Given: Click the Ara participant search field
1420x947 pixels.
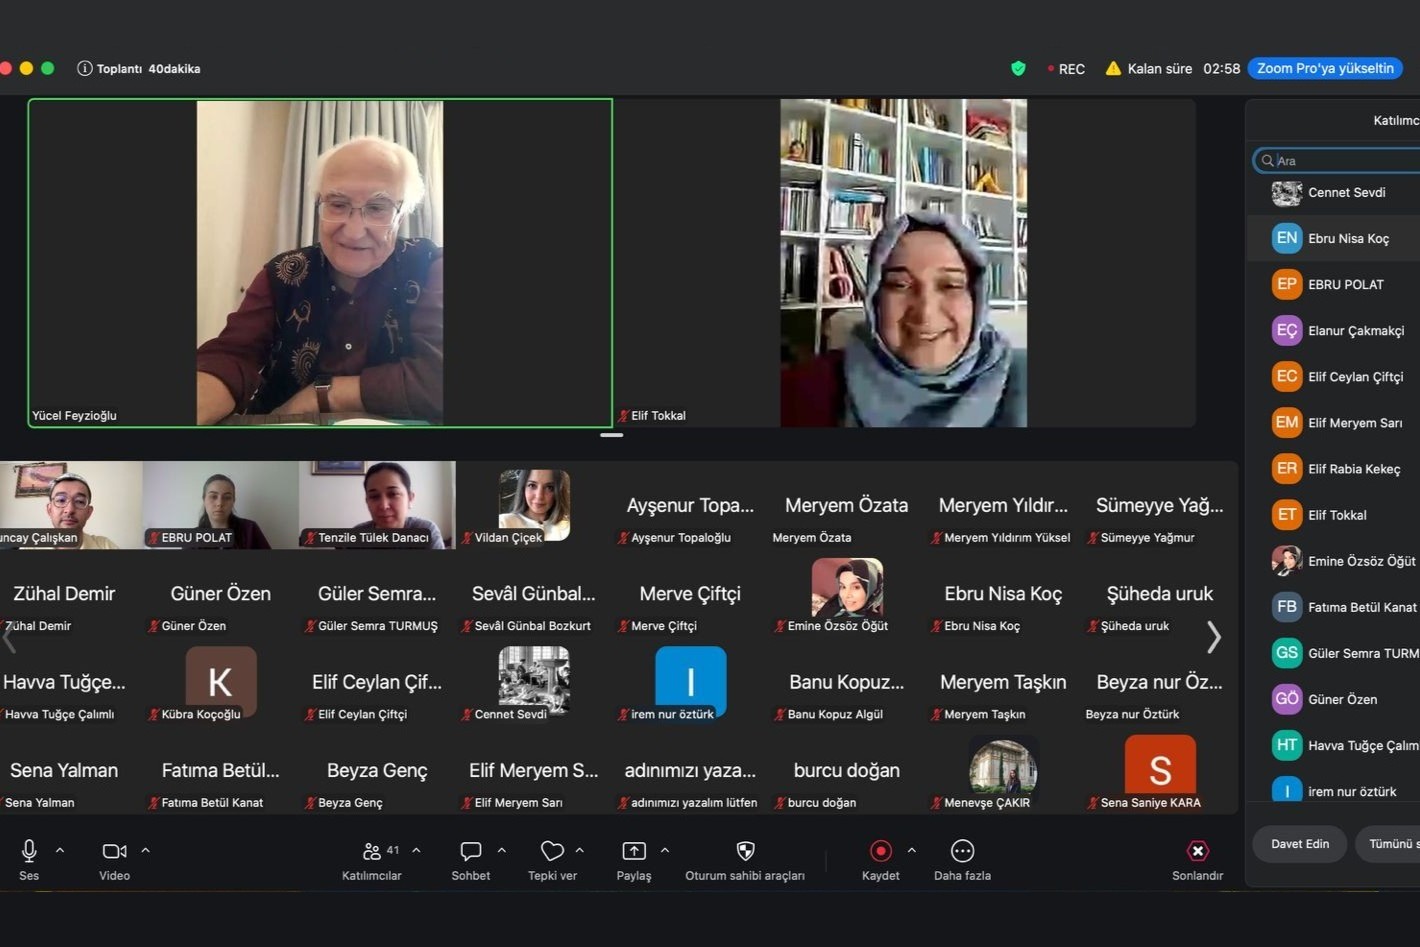Looking at the screenshot, I should point(1340,160).
